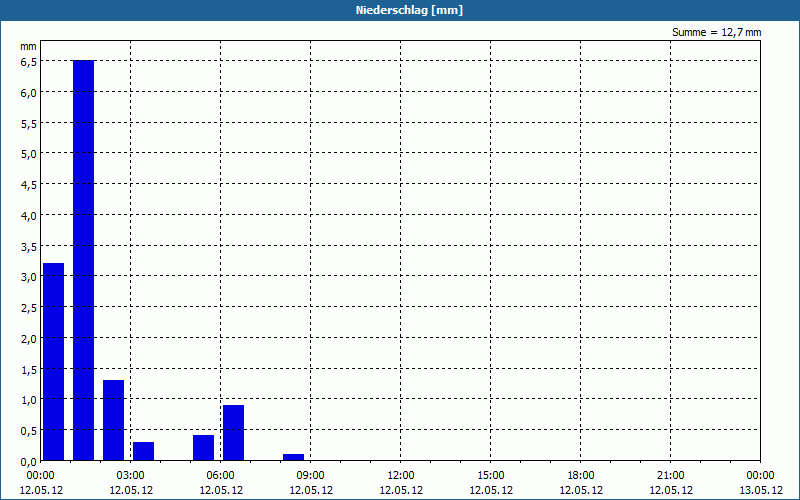Image resolution: width=800 pixels, height=500 pixels.
Task: Click the 18:00 time label
Action: point(581,476)
